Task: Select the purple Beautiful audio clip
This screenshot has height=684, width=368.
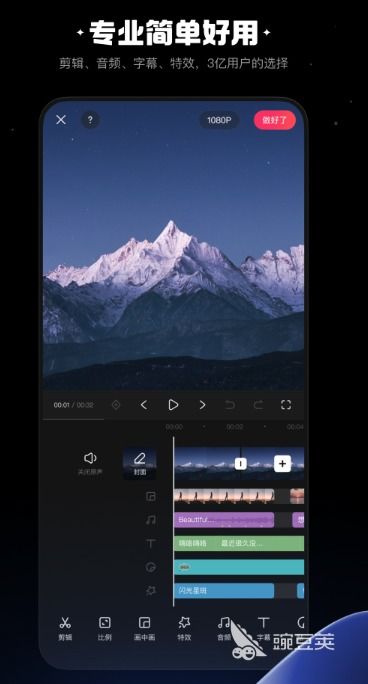Action: click(x=224, y=520)
